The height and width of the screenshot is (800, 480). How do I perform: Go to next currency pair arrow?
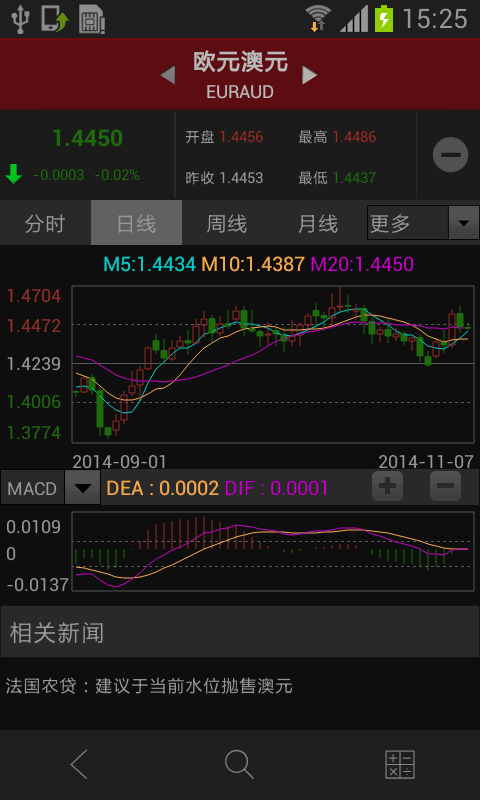click(309, 75)
